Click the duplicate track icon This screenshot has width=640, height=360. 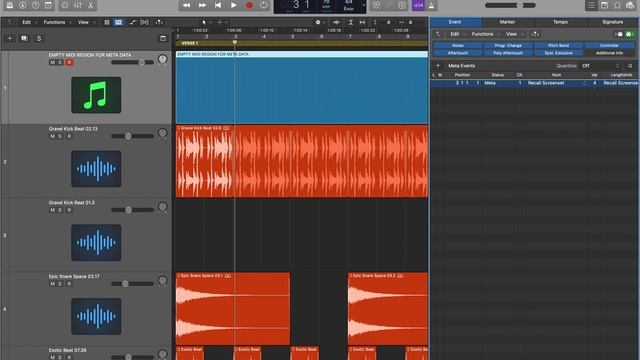point(24,38)
